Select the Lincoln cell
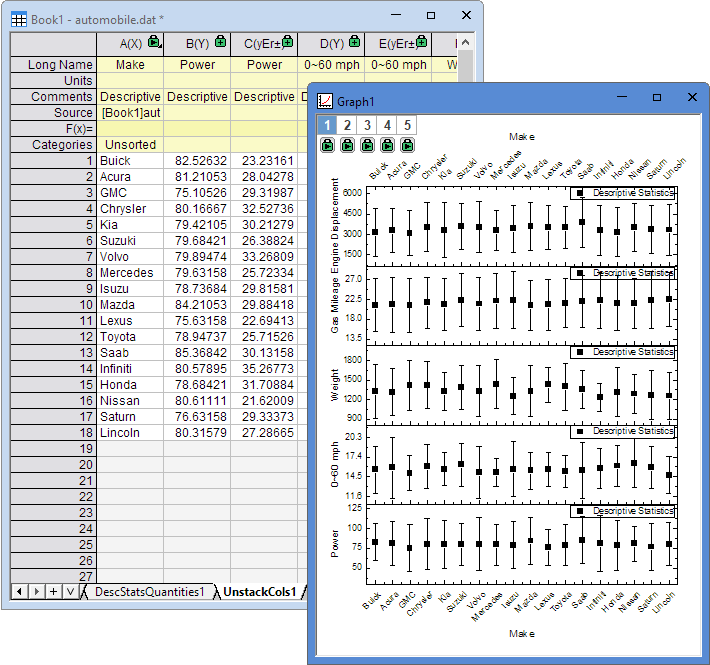Screen dimensions: 710x665 click(x=130, y=432)
